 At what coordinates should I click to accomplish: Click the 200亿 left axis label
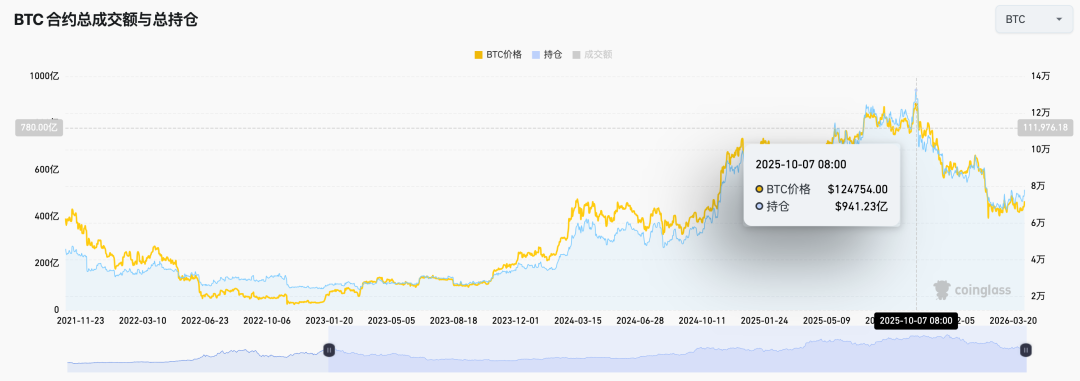click(47, 263)
